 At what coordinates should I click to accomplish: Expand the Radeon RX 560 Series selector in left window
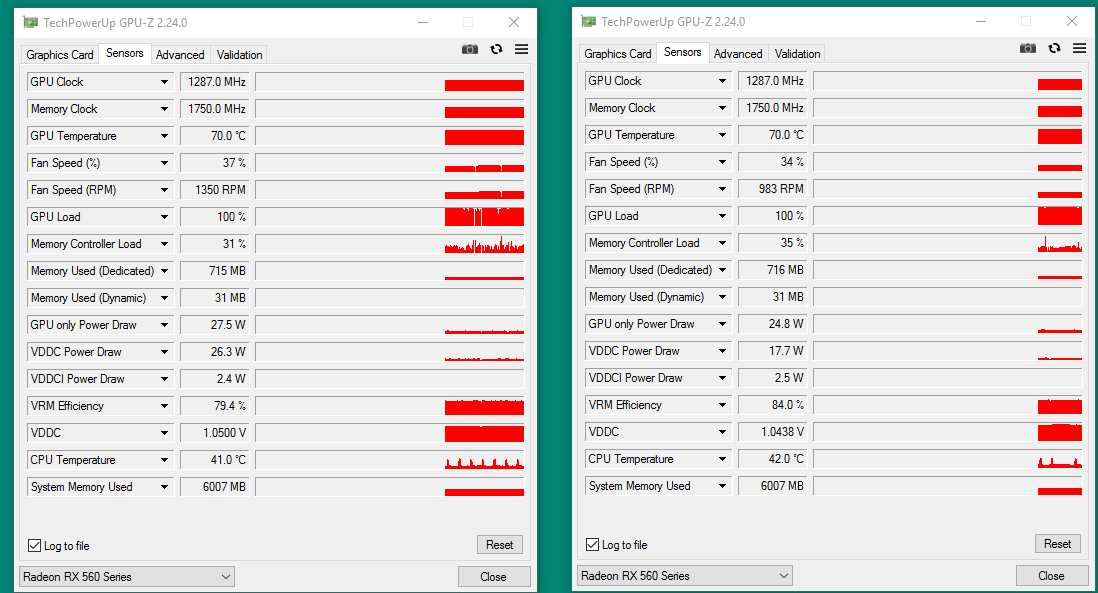click(225, 577)
